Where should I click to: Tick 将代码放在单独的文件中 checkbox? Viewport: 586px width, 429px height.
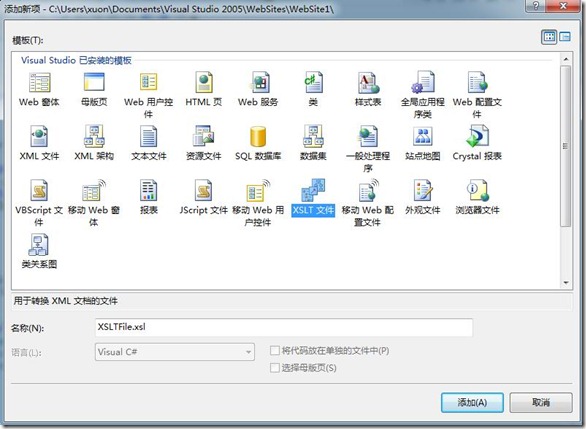click(275, 351)
